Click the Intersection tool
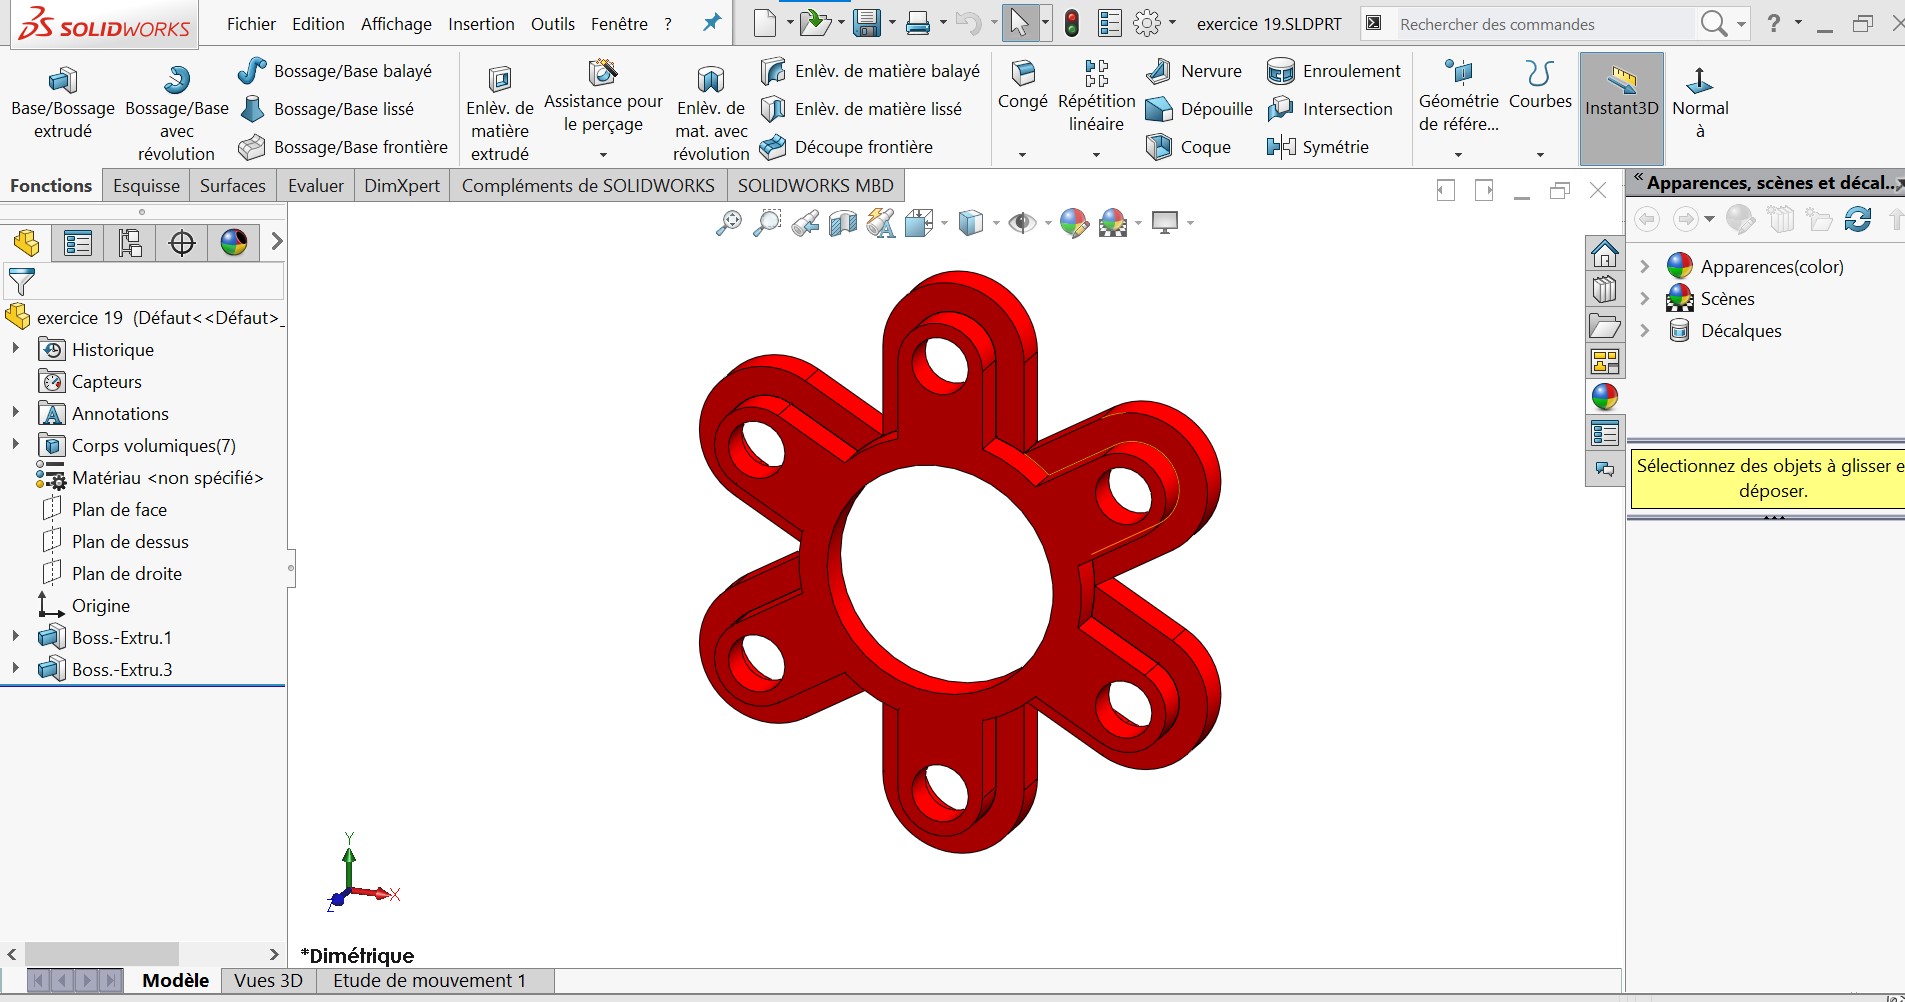 1329,109
